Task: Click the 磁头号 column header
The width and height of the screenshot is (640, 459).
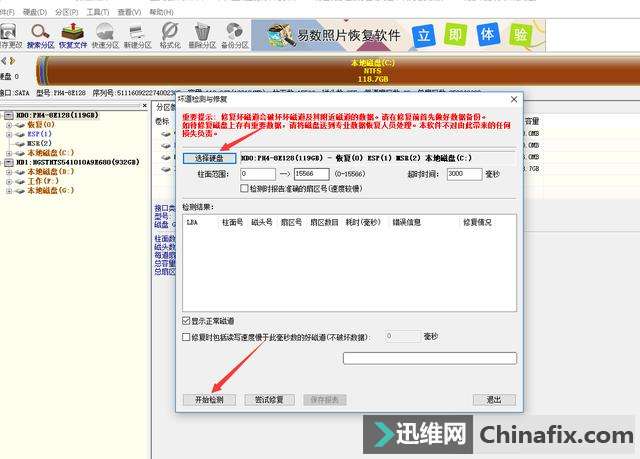Action: (x=262, y=223)
